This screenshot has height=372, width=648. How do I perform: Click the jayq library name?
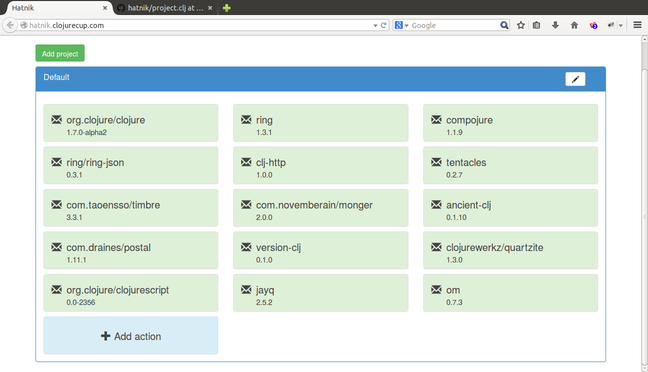[265, 290]
